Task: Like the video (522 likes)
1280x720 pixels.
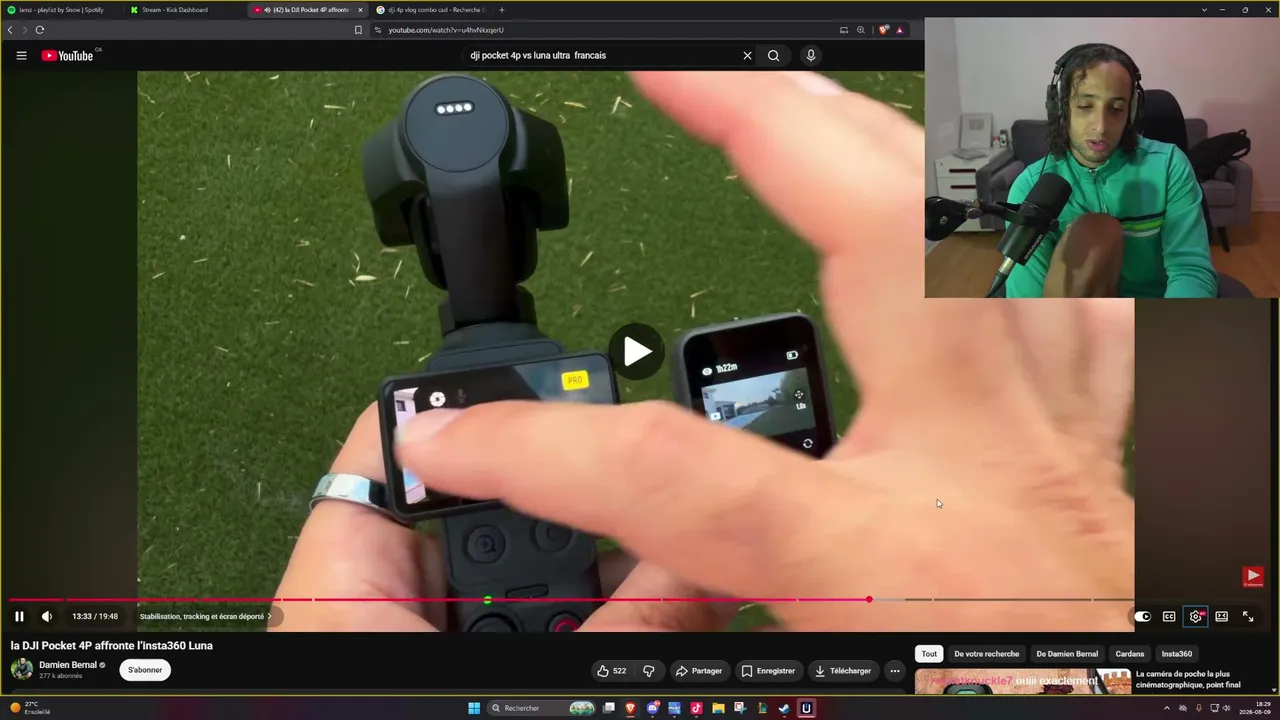Action: pos(611,671)
